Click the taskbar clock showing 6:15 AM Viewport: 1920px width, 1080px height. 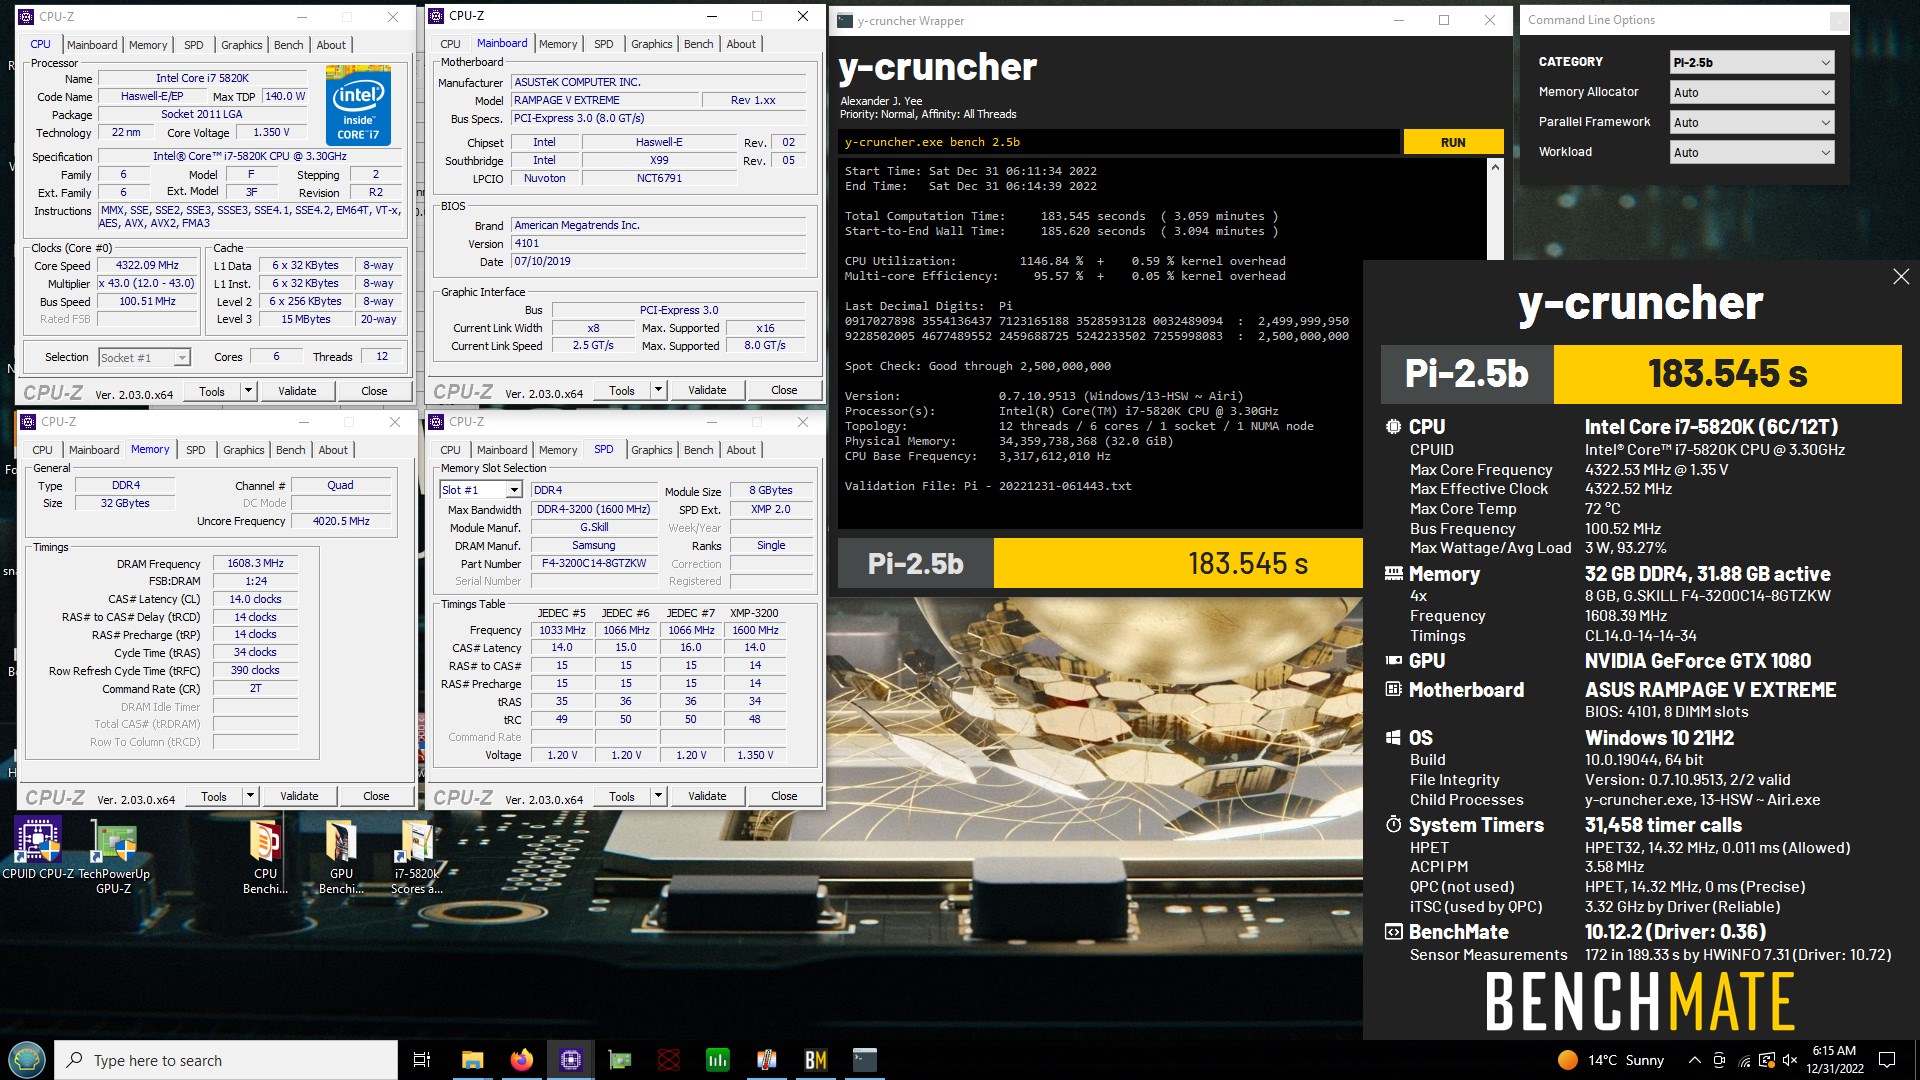pyautogui.click(x=1834, y=1060)
